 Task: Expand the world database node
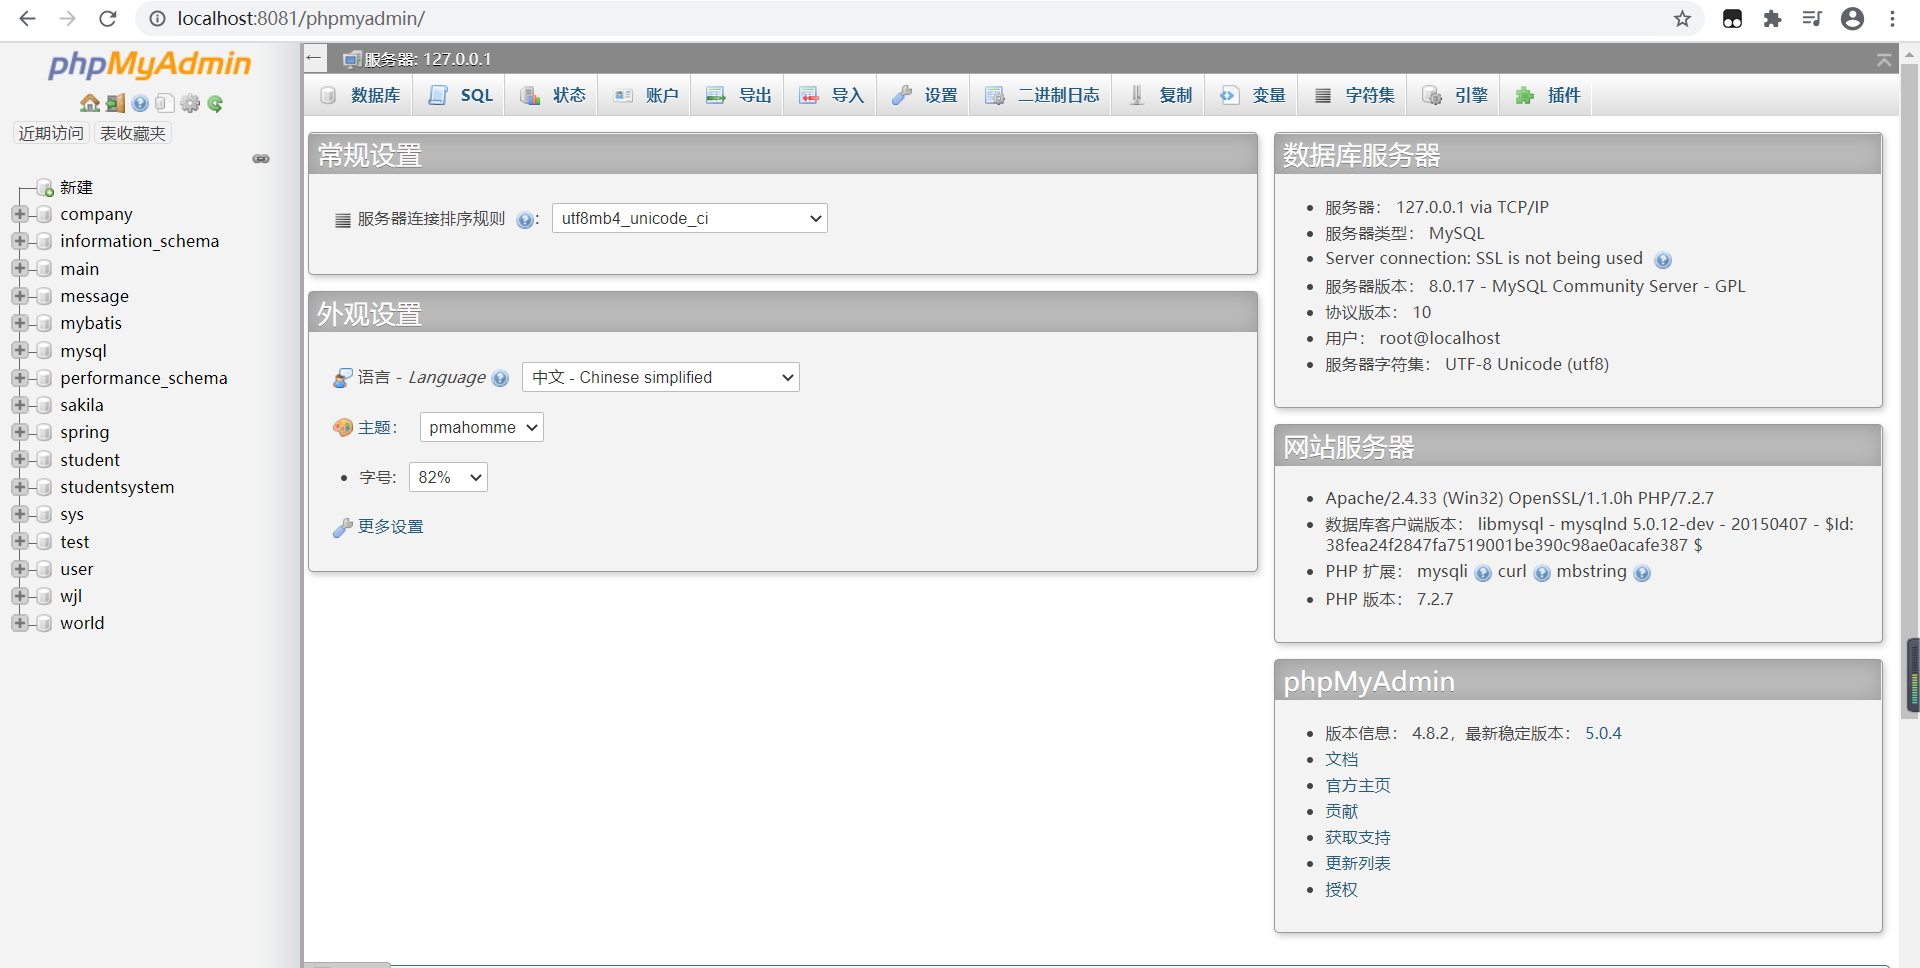tap(19, 623)
